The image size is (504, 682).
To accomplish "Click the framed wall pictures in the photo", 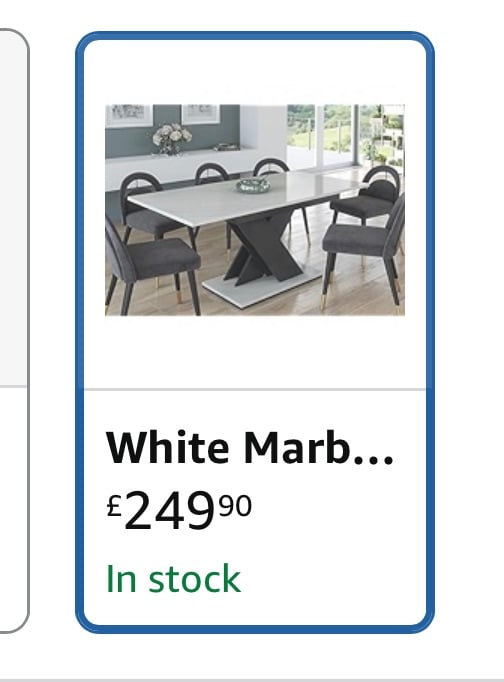I will click(164, 114).
